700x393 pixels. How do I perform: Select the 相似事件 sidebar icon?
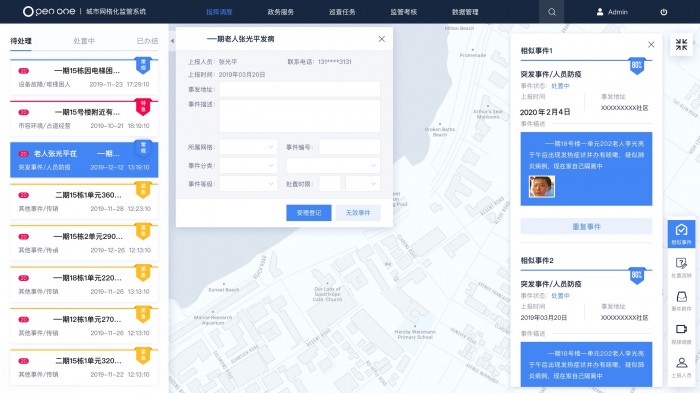coord(681,234)
